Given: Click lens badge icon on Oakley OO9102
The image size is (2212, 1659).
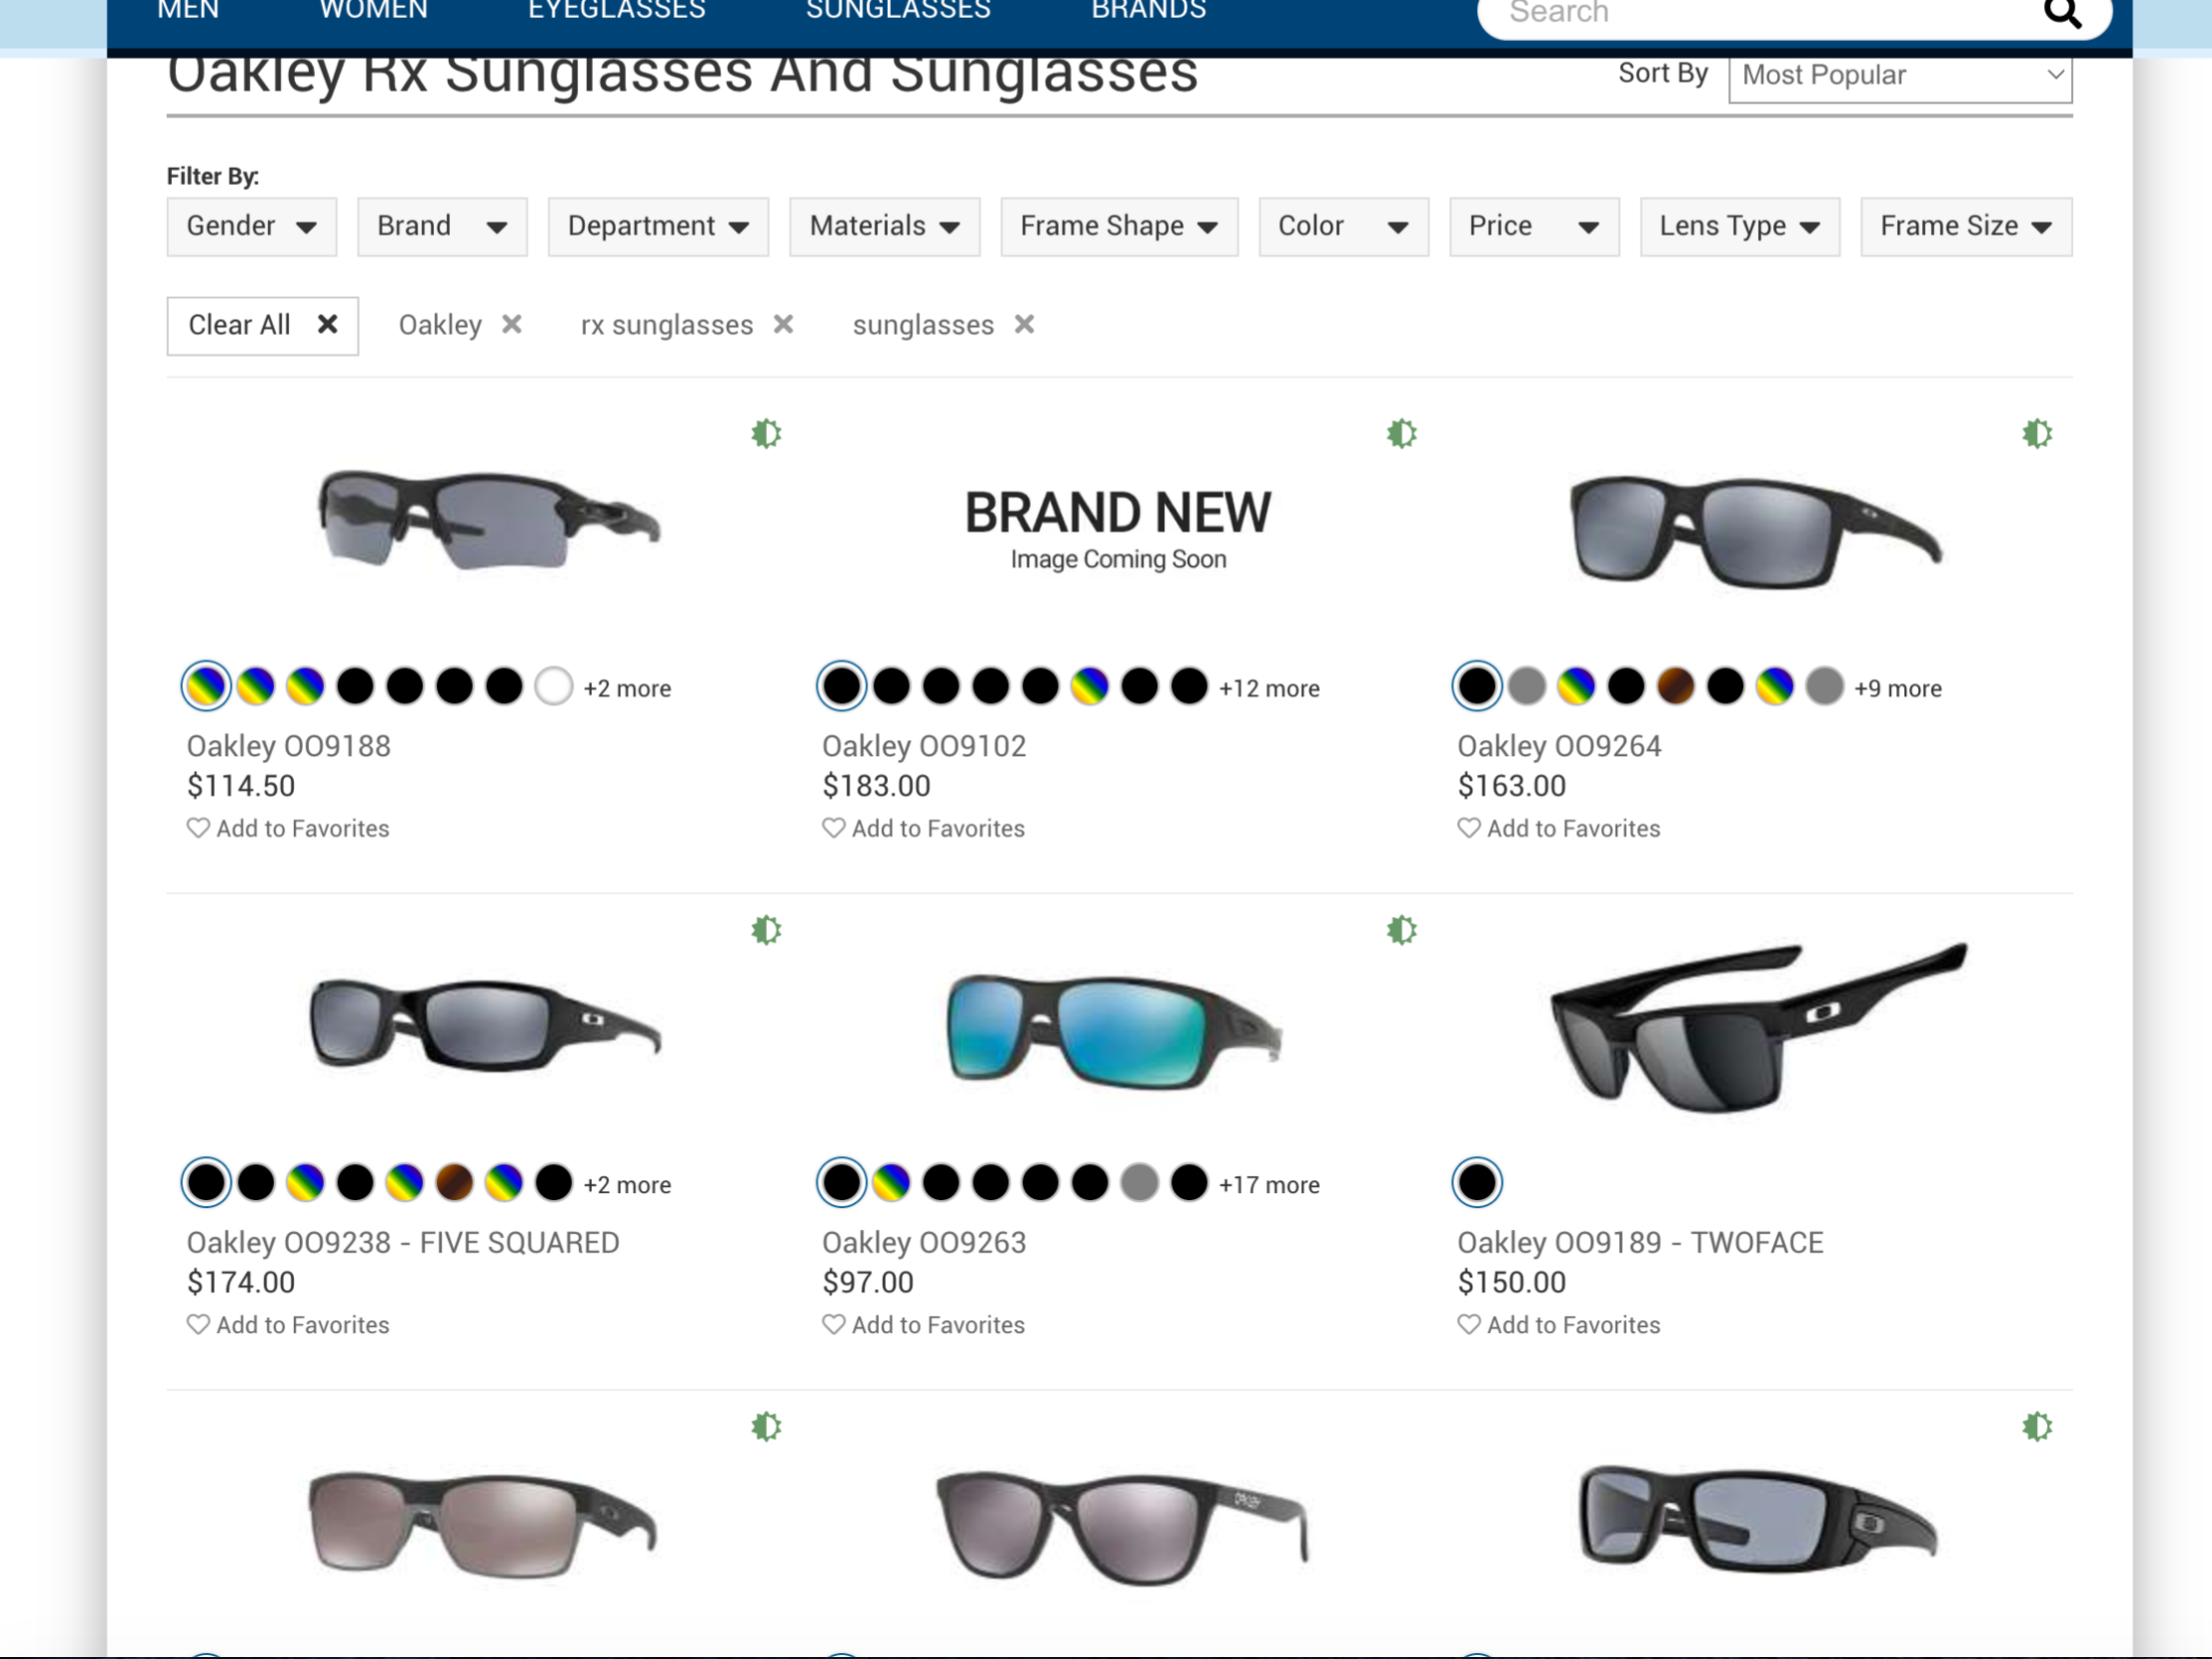Looking at the screenshot, I should point(1402,434).
